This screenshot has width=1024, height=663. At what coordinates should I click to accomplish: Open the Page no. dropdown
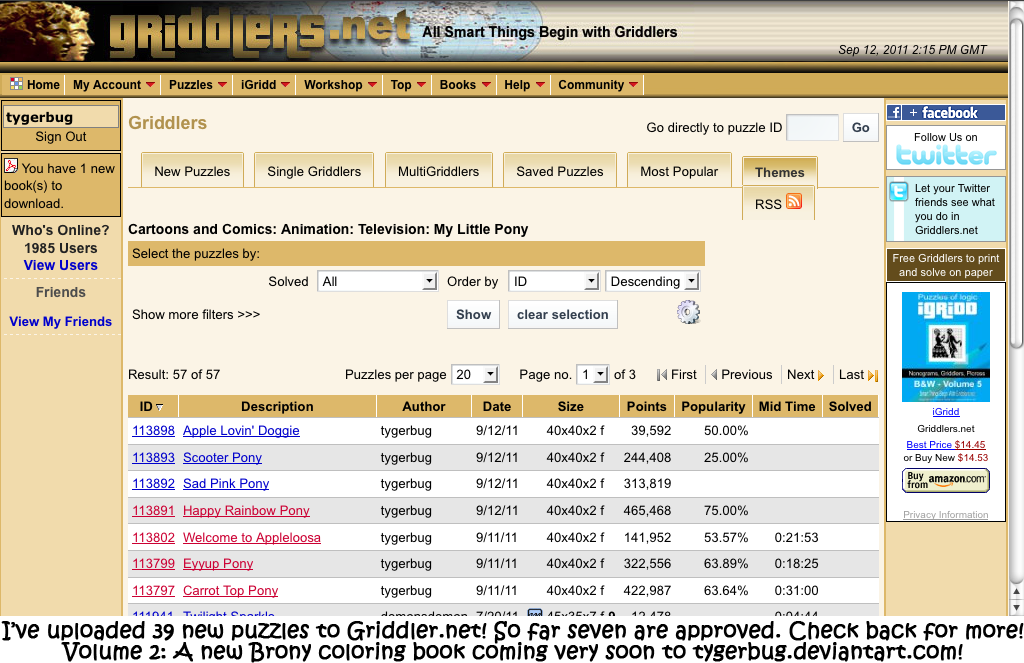point(593,375)
